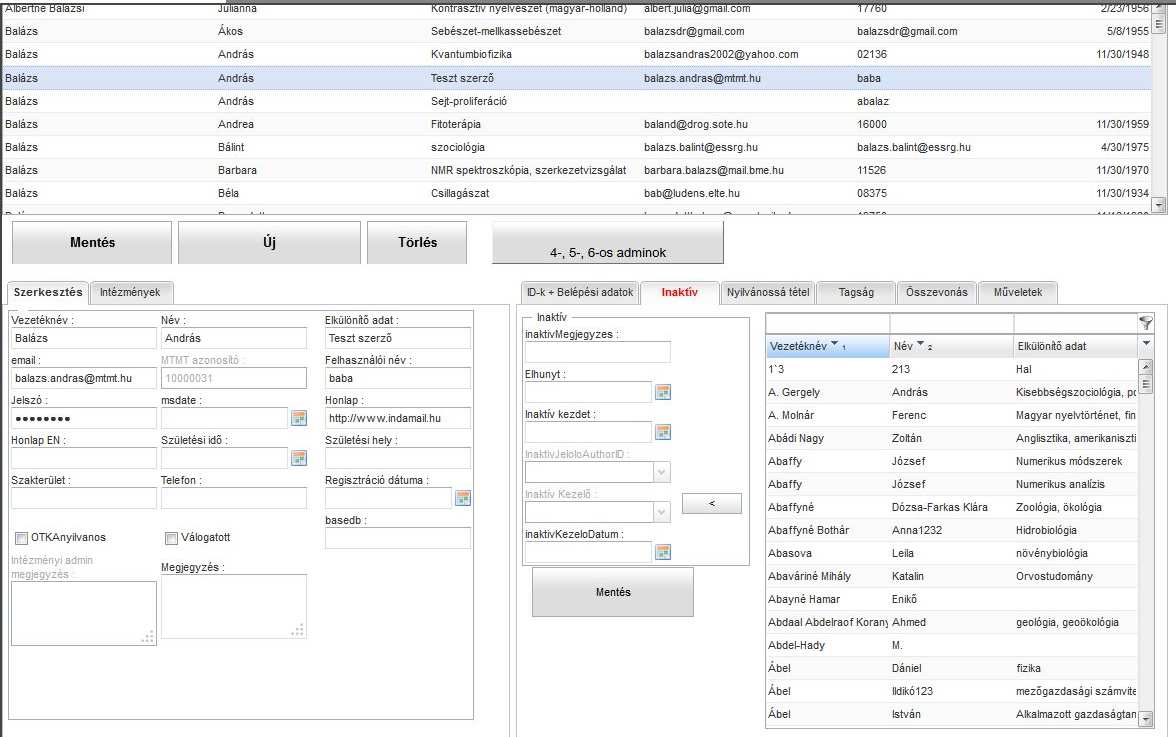The width and height of the screenshot is (1176, 737).
Task: Click the Vezetéknév input field containing Balázs
Action: (x=83, y=338)
